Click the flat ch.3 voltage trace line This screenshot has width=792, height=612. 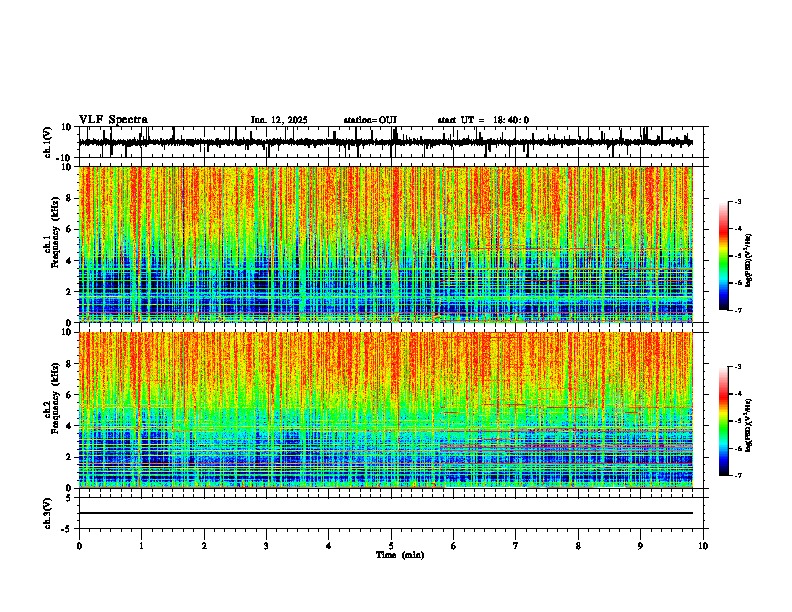(x=386, y=513)
